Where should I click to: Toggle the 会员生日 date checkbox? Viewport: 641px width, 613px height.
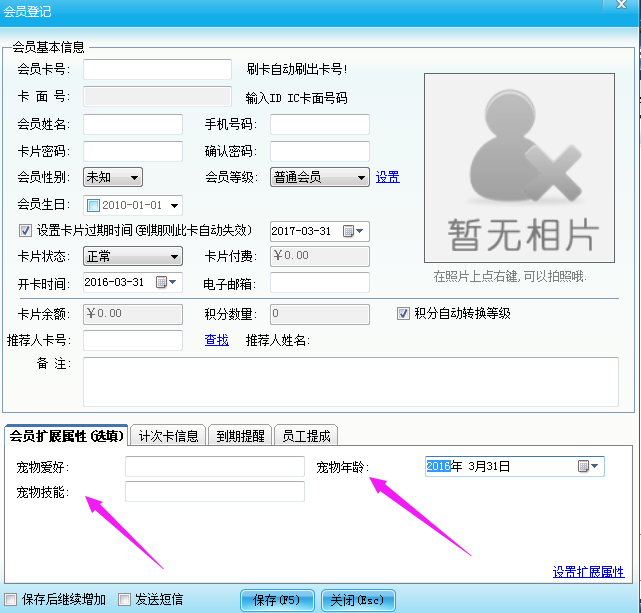(93, 205)
